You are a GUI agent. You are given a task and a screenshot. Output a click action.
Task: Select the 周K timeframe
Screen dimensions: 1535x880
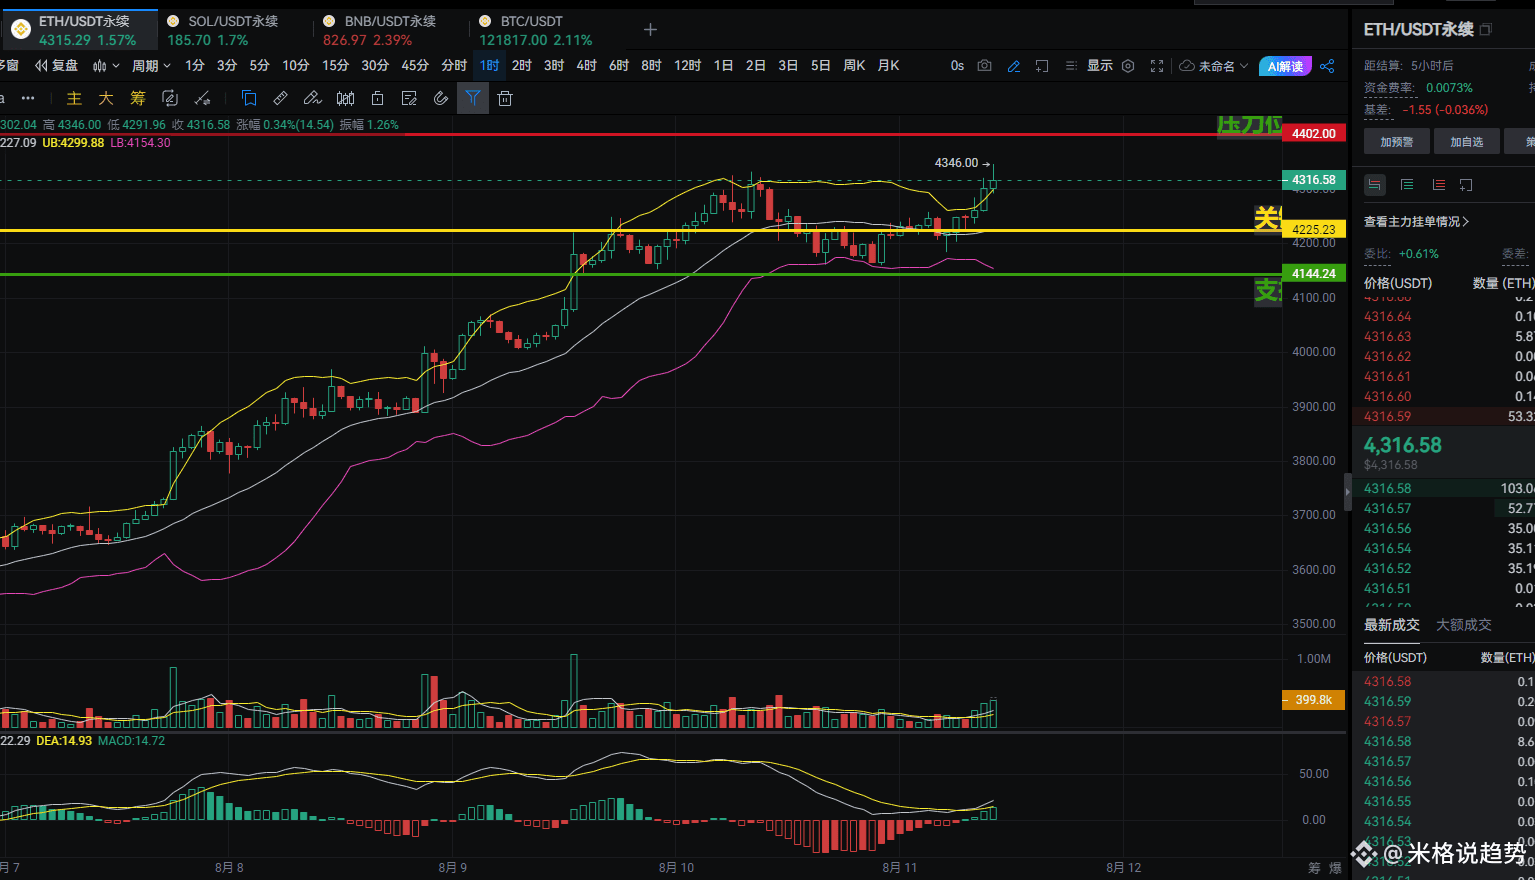coord(854,65)
